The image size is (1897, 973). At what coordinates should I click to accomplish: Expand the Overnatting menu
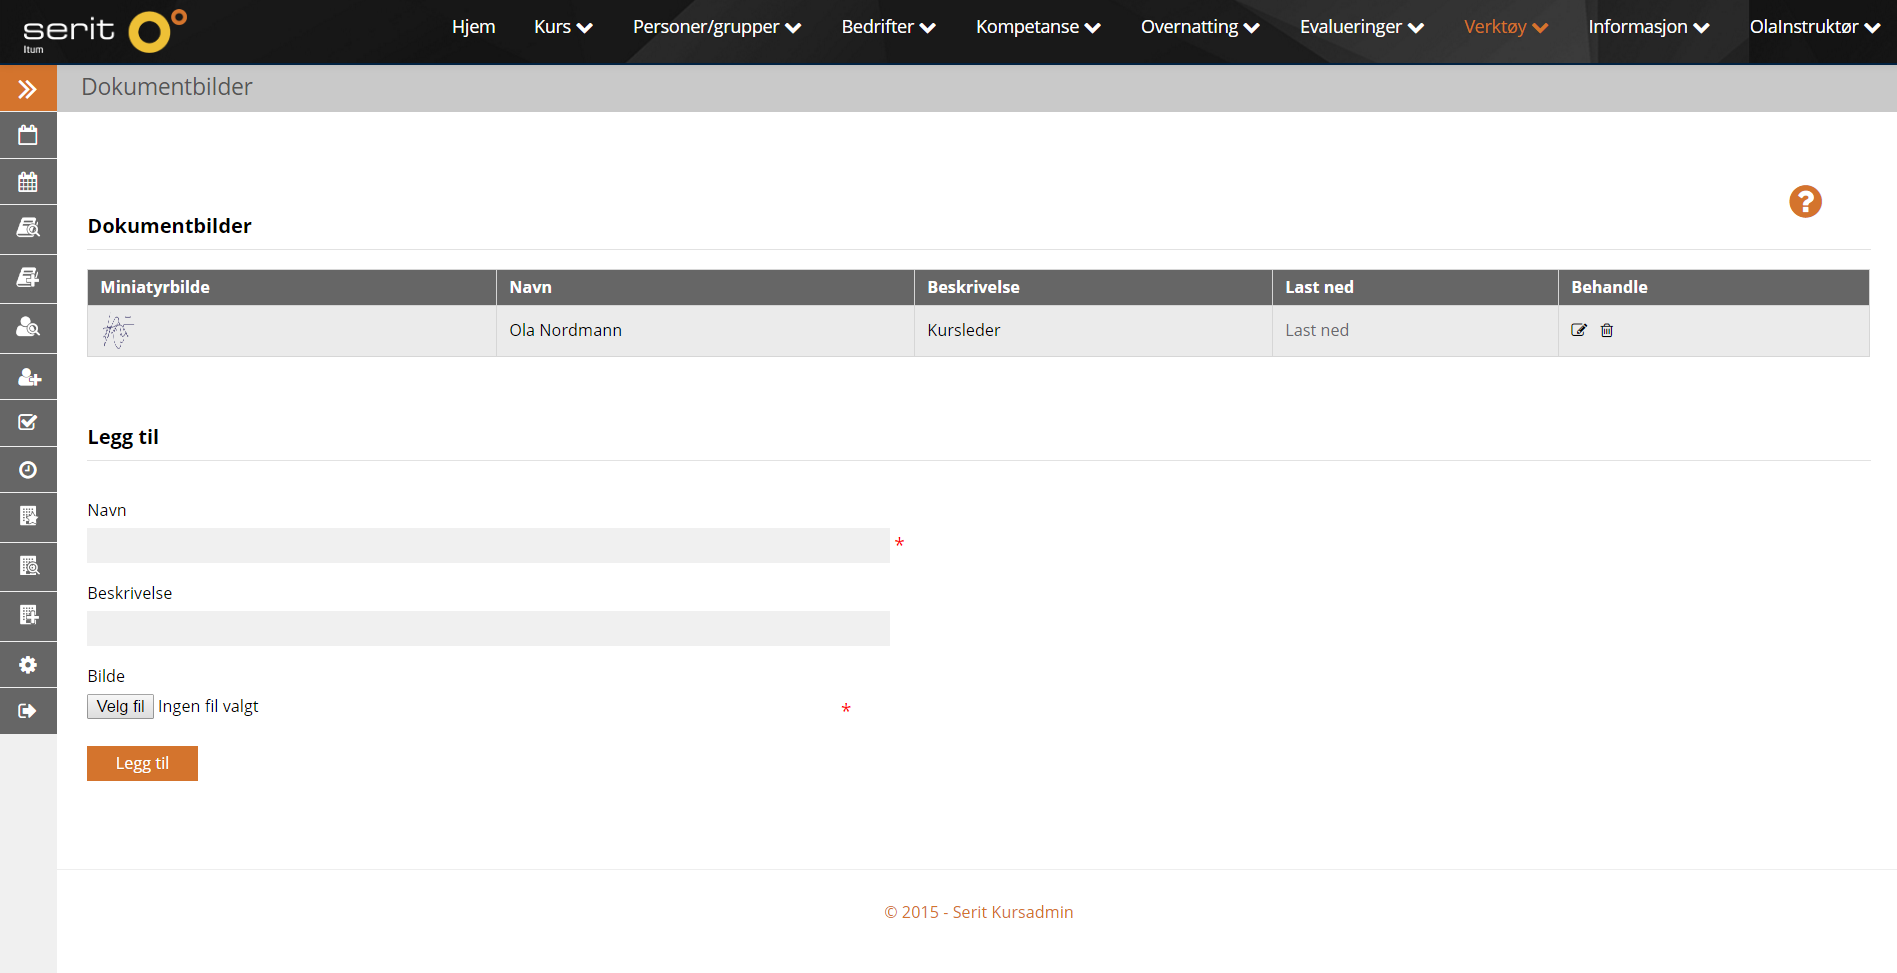1200,27
